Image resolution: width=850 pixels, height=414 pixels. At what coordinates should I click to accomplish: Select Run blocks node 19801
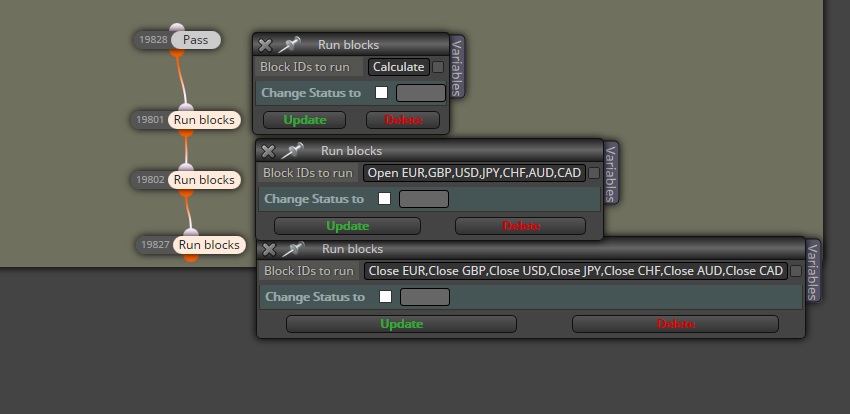pos(204,120)
